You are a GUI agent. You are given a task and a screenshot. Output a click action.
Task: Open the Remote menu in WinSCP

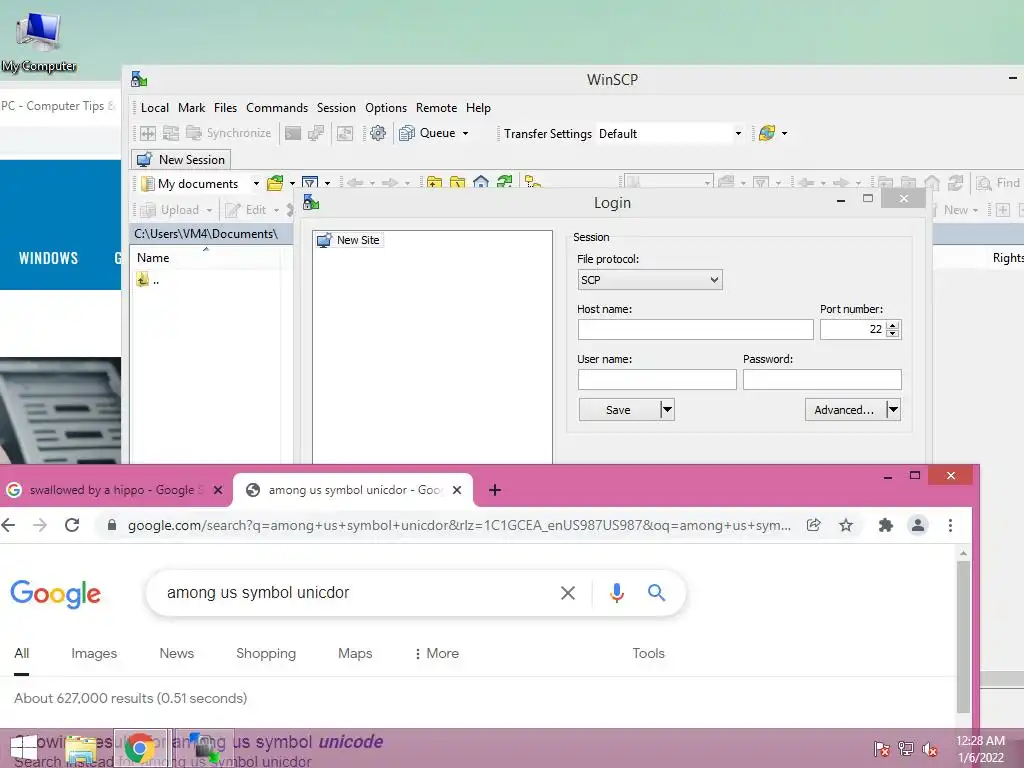click(436, 108)
